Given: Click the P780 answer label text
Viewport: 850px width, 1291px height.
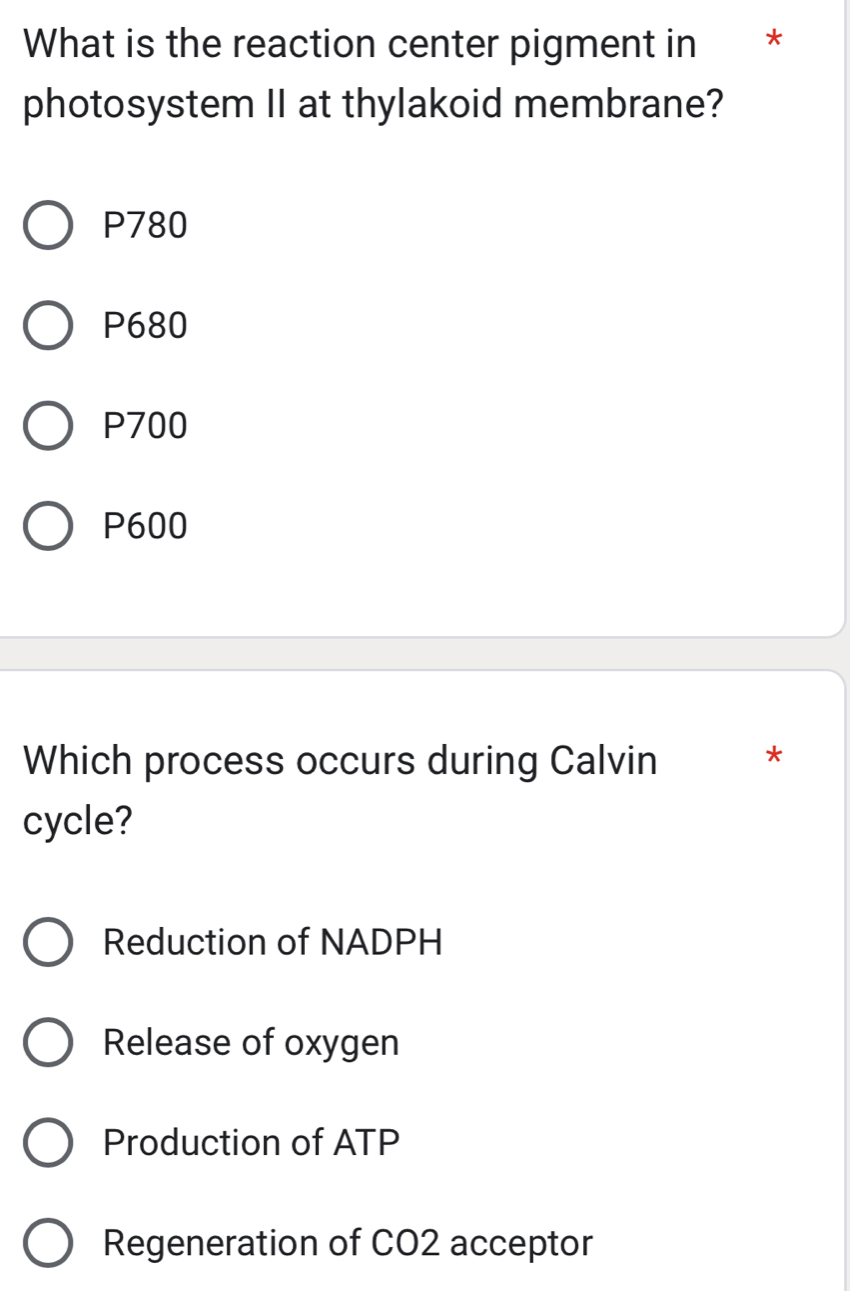Looking at the screenshot, I should [145, 225].
